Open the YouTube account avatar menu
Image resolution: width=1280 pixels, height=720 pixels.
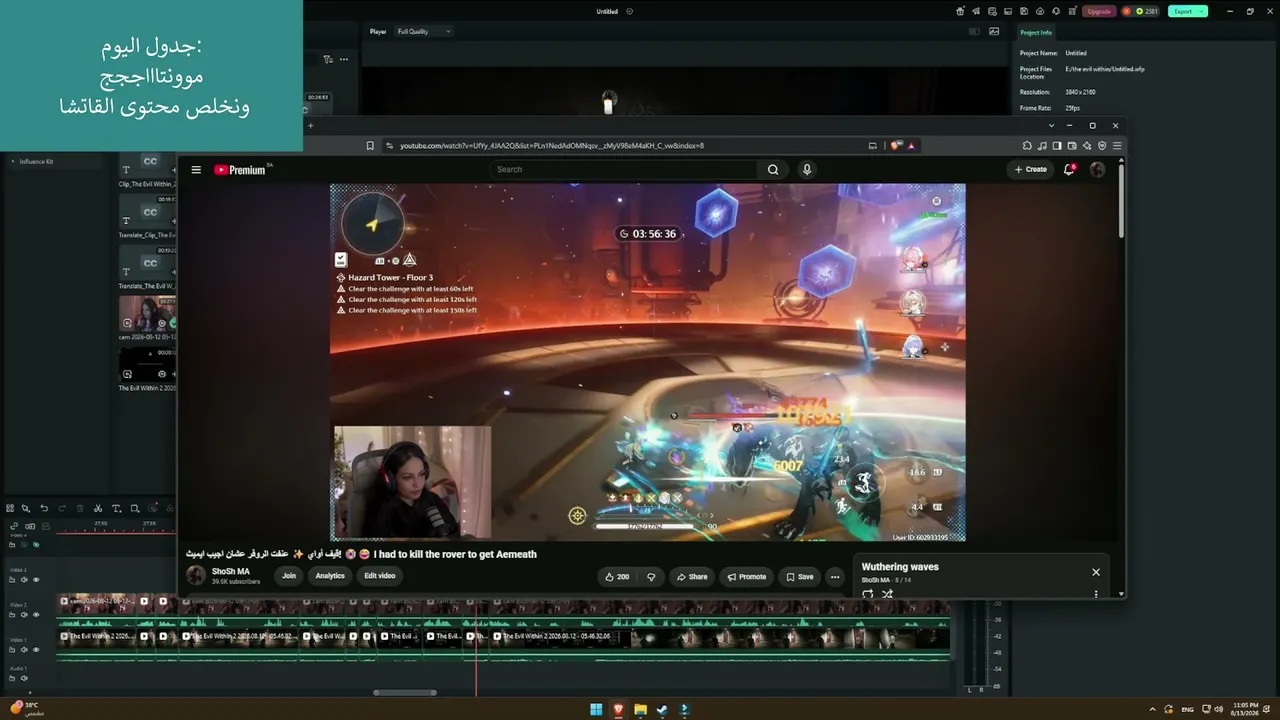(1097, 170)
